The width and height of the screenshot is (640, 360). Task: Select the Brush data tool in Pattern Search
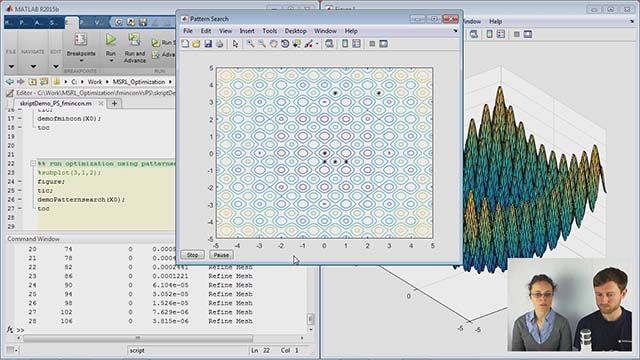coord(309,44)
